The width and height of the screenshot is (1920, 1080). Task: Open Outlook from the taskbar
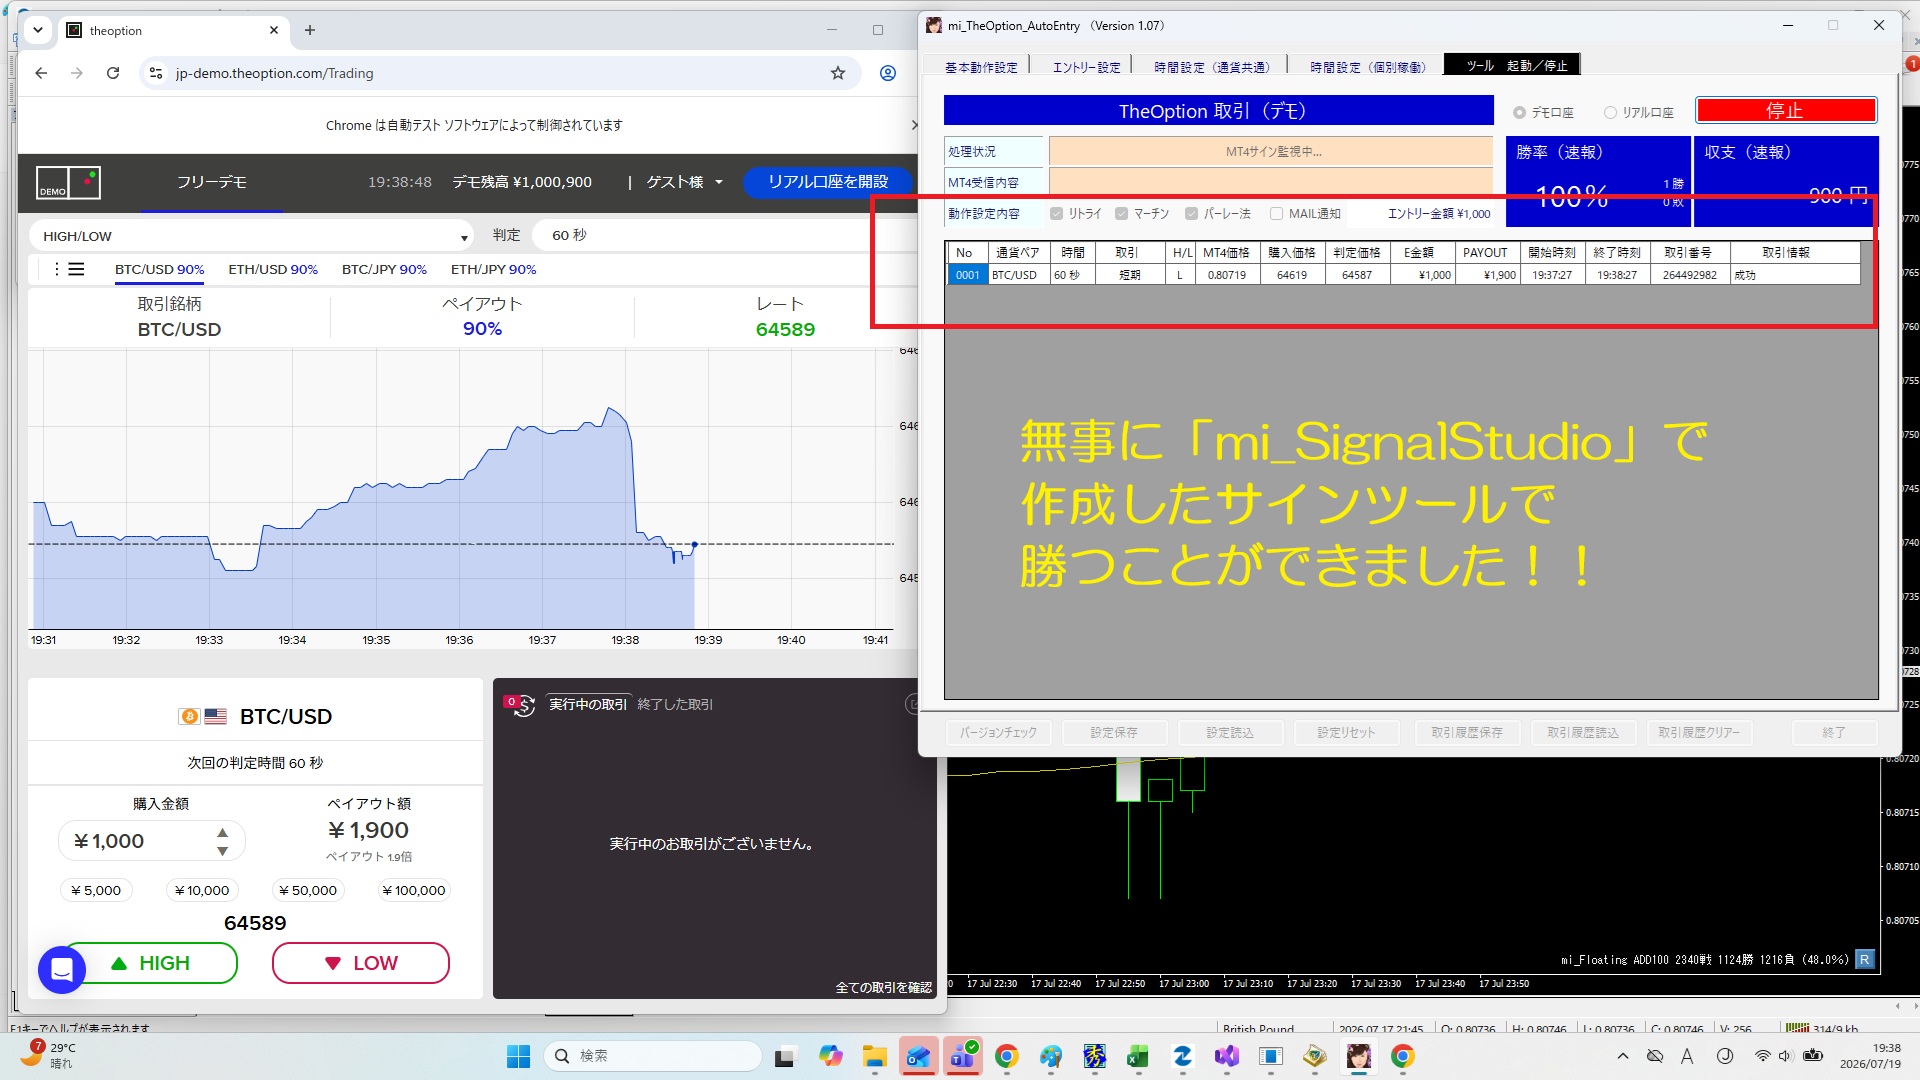(918, 1056)
